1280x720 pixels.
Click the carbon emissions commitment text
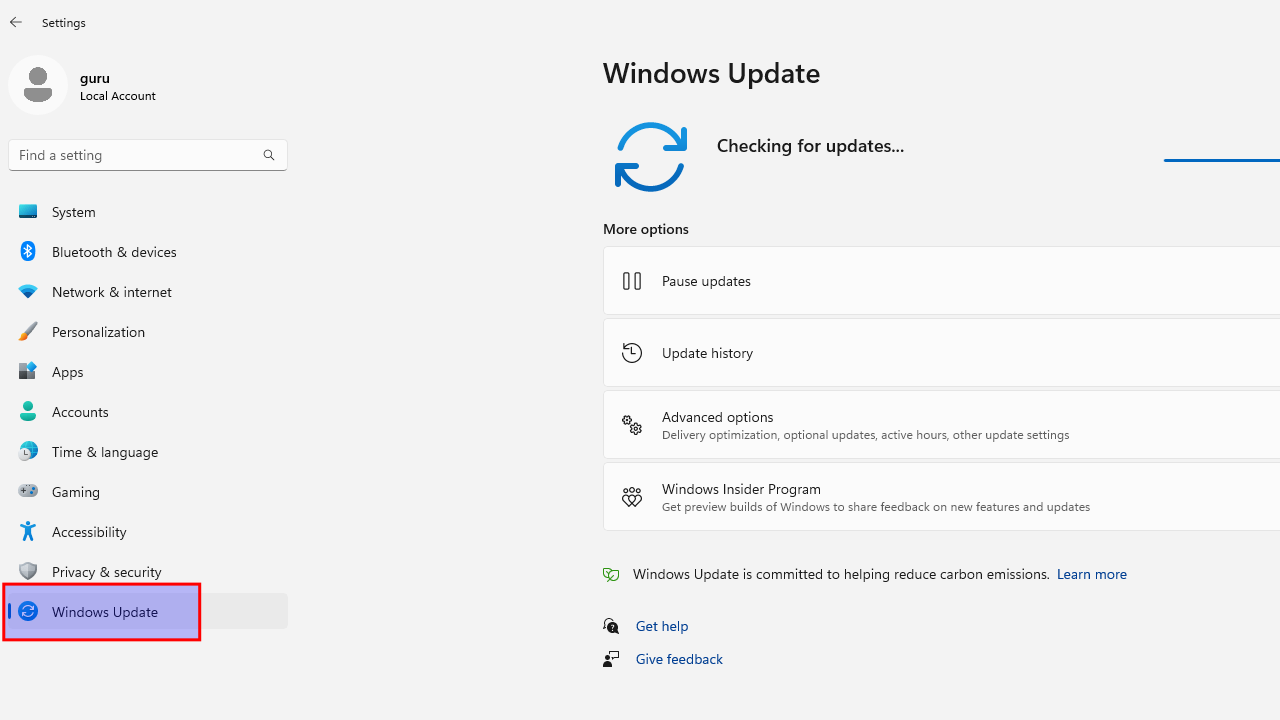pos(841,574)
